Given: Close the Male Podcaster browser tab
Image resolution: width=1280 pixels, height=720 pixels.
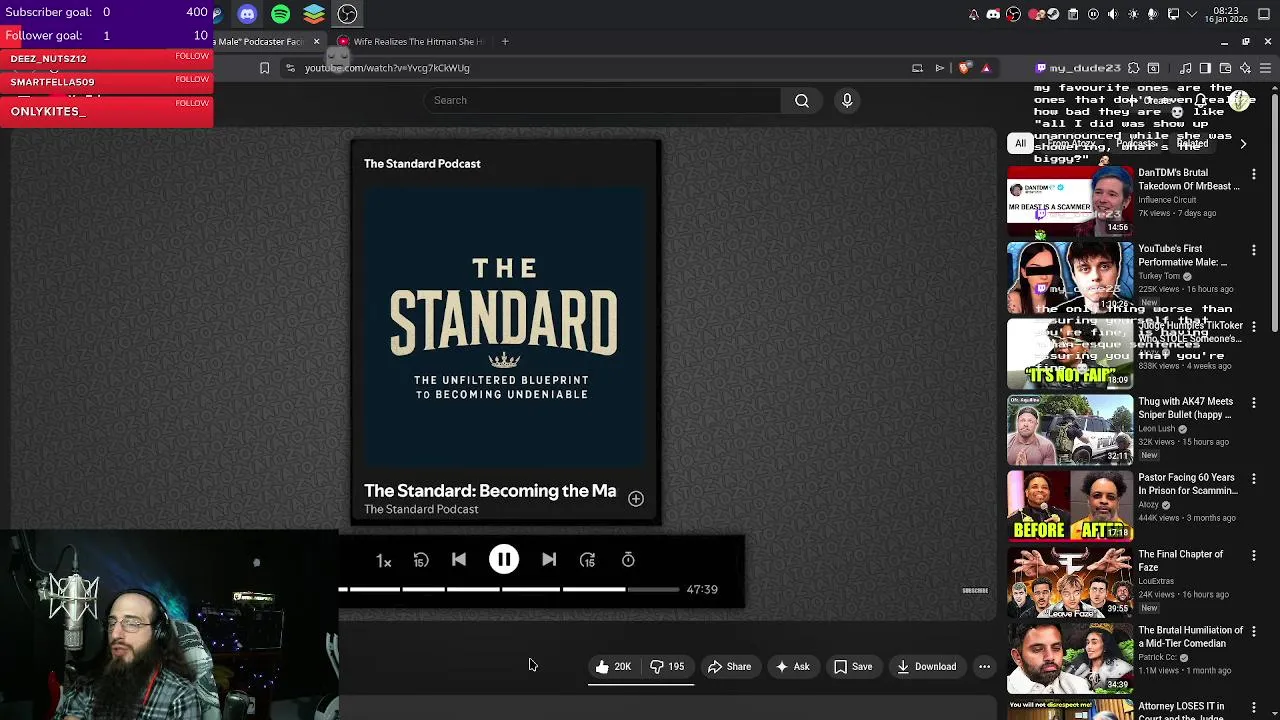Looking at the screenshot, I should click(x=316, y=42).
